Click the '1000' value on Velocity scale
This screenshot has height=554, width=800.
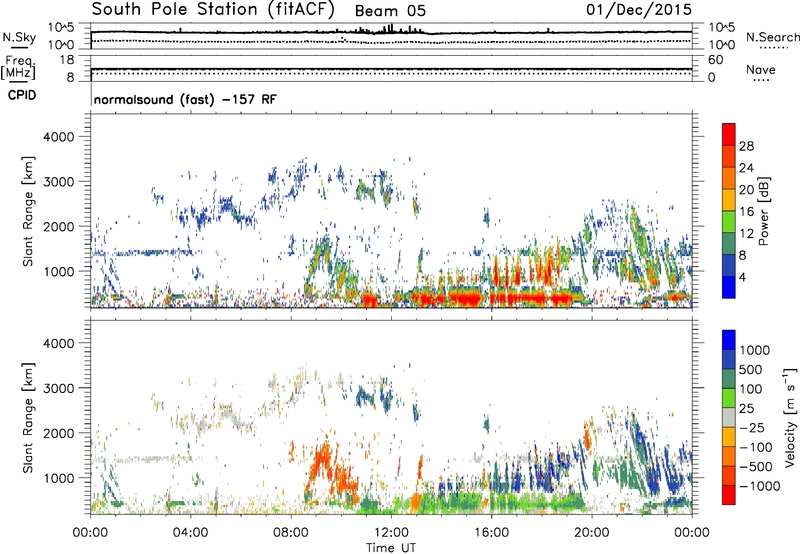pyautogui.click(x=755, y=350)
